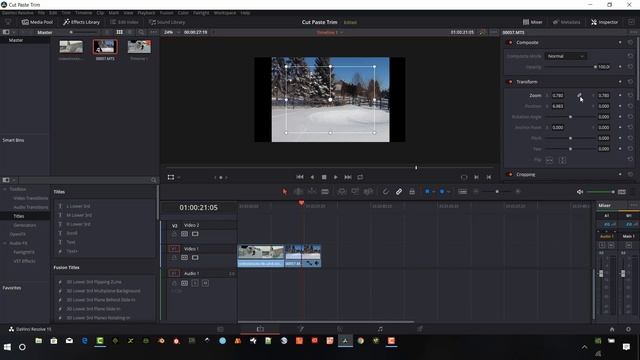Viewport: 640px width, 360px height.
Task: Switch to the Fusion page tab
Action: (x=300, y=329)
